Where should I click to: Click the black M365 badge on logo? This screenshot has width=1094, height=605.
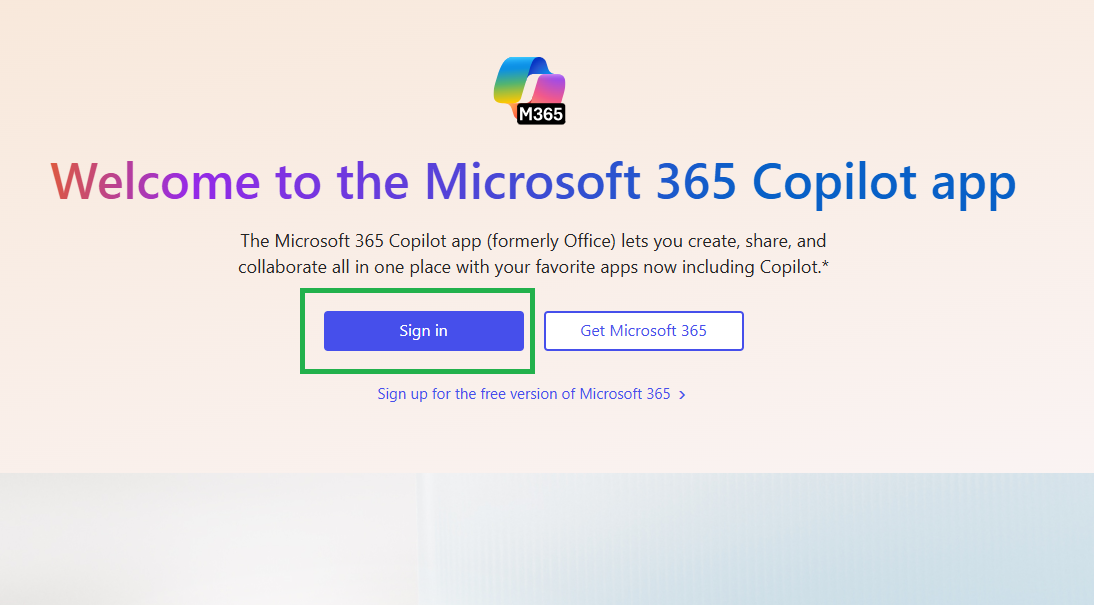pyautogui.click(x=541, y=114)
